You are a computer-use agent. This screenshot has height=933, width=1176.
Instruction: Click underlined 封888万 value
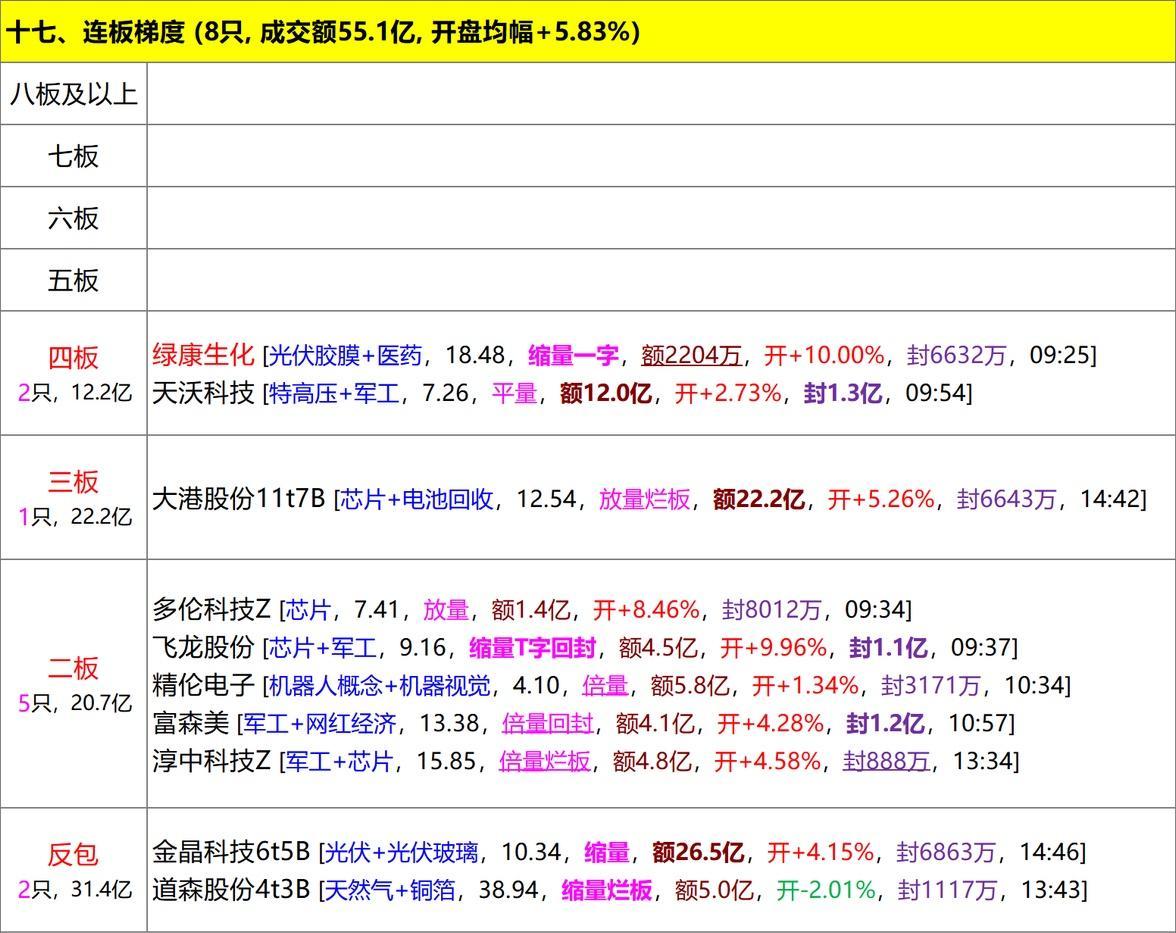tap(886, 761)
